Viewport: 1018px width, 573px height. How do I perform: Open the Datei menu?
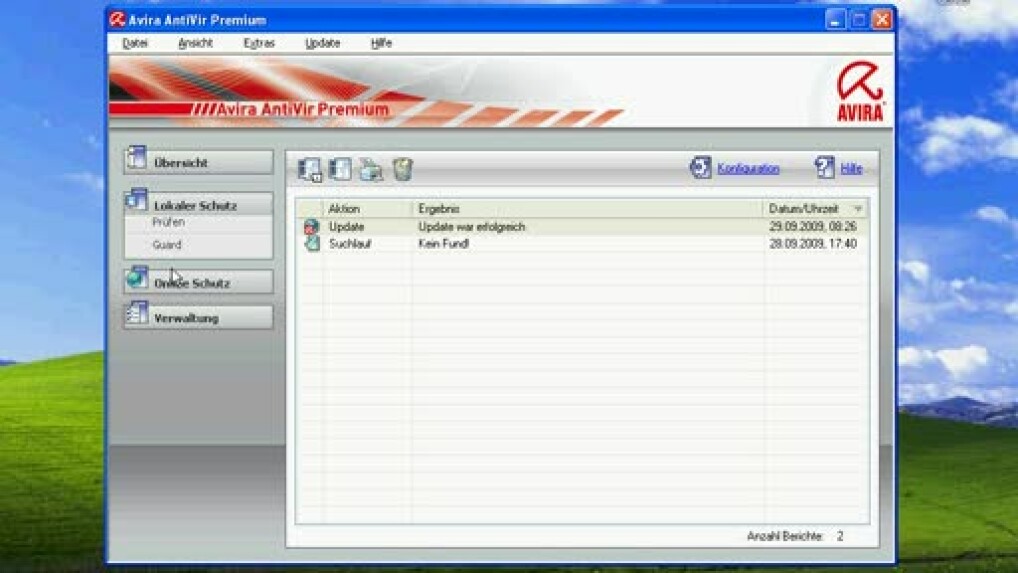(x=135, y=43)
